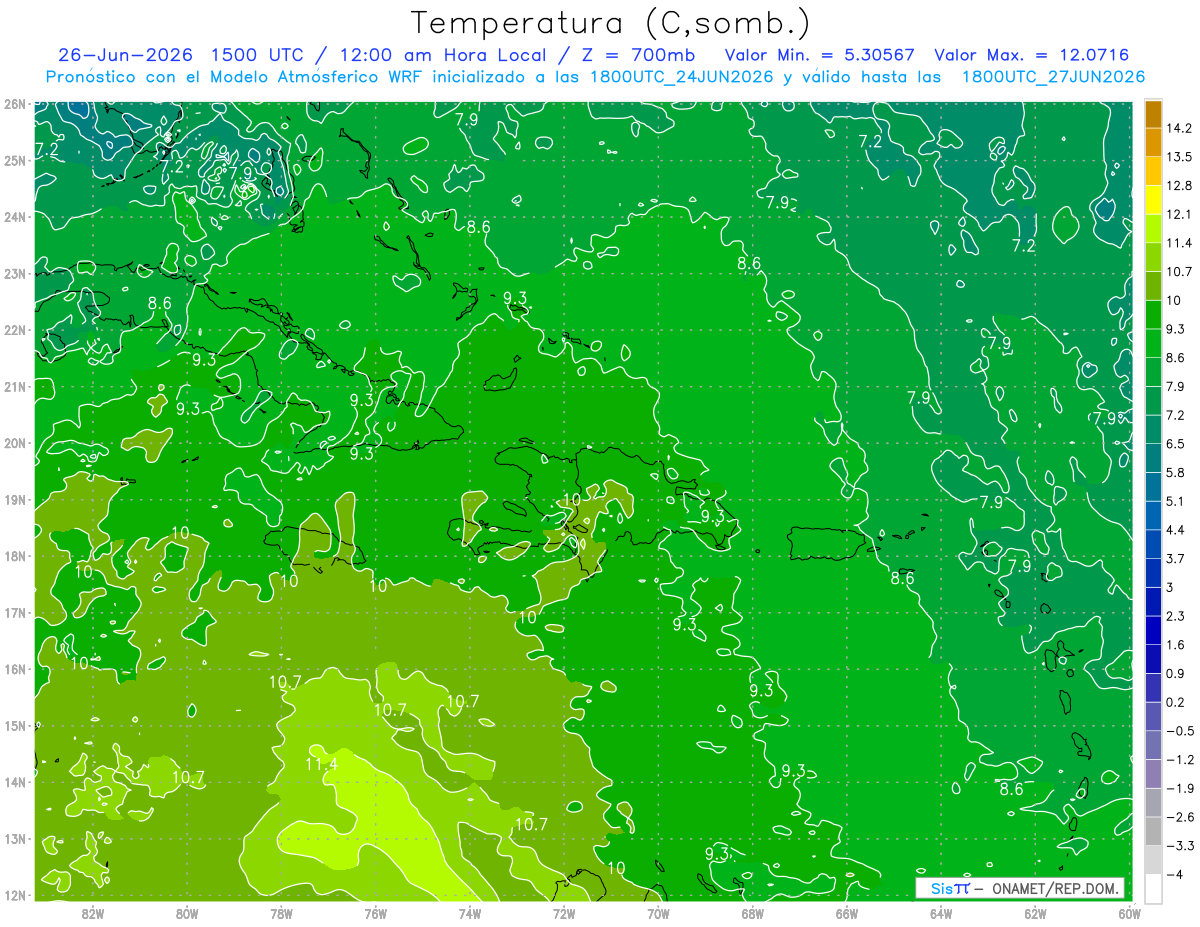Viewport: 1200px width, 927px height.
Task: Click the latitude axis label "16N"
Action: 14,669
